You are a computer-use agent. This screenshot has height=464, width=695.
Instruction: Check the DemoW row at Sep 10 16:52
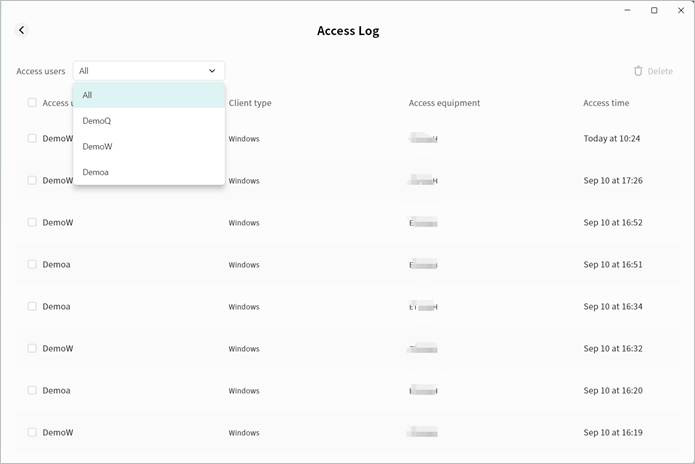[32, 222]
